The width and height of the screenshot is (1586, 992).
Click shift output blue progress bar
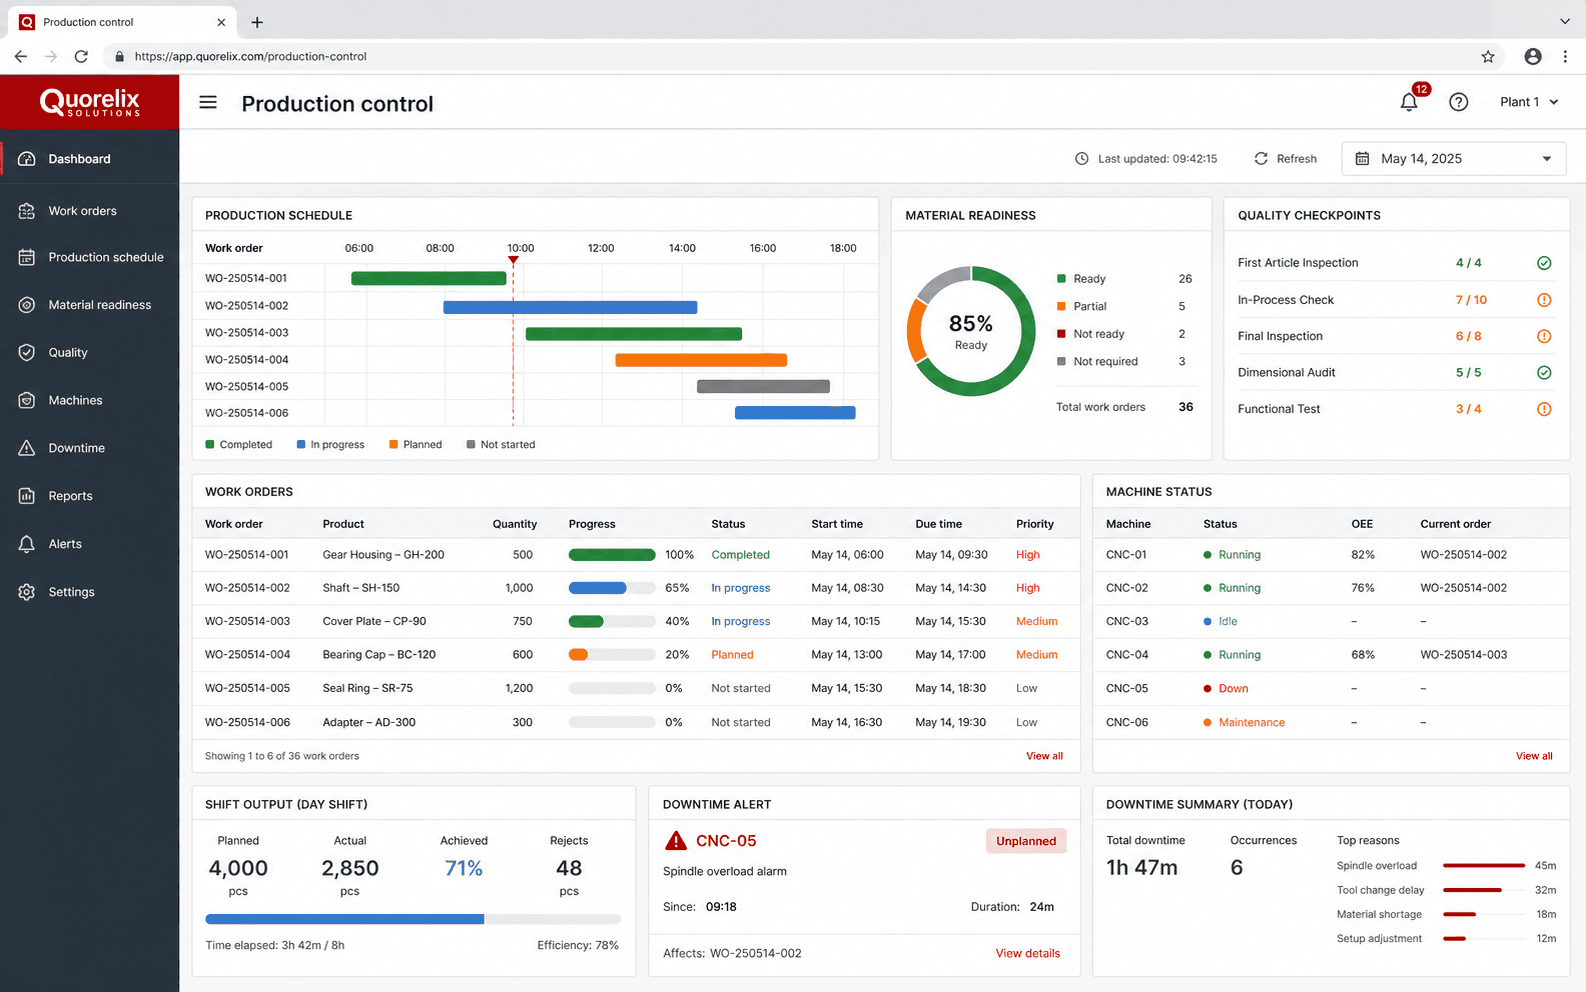345,919
